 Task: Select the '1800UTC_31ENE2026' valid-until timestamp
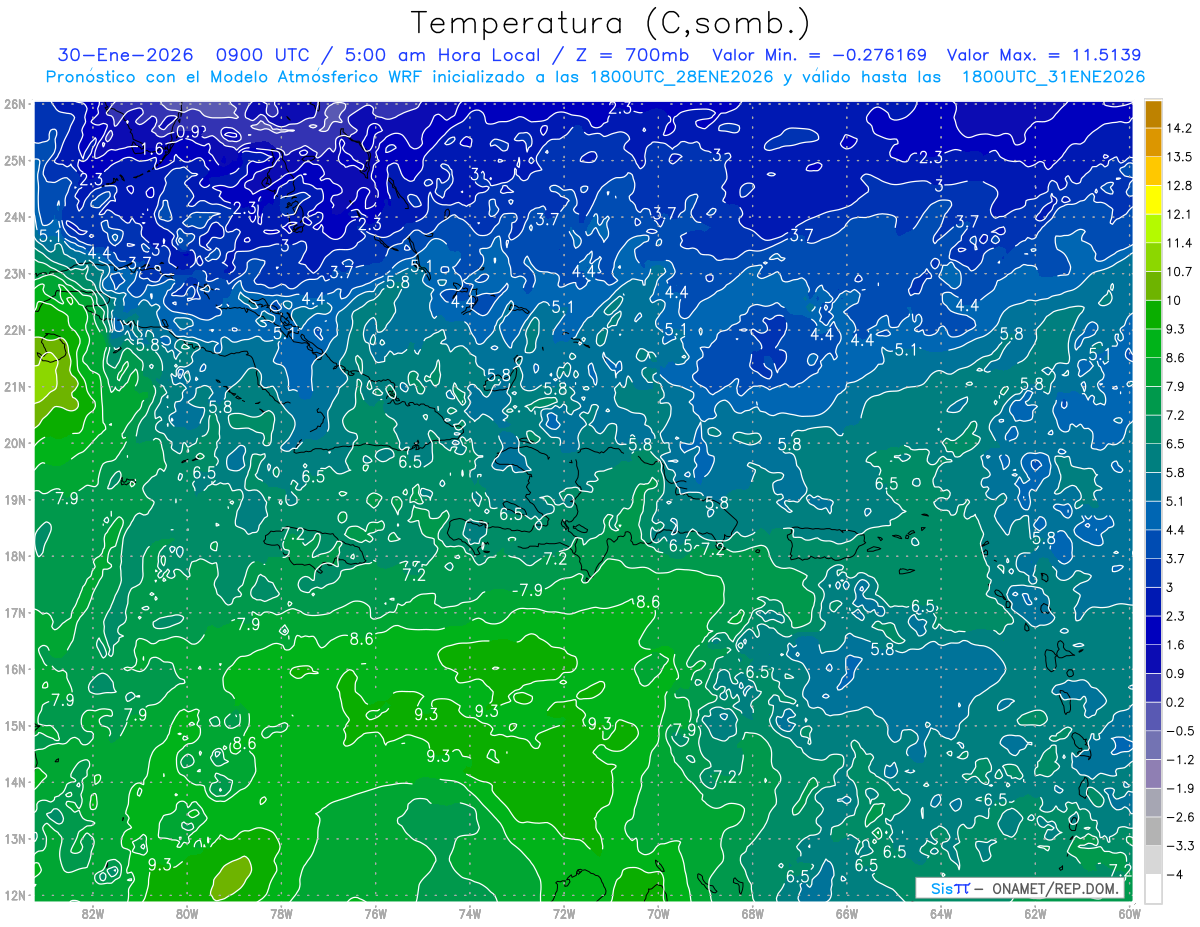pos(1053,77)
